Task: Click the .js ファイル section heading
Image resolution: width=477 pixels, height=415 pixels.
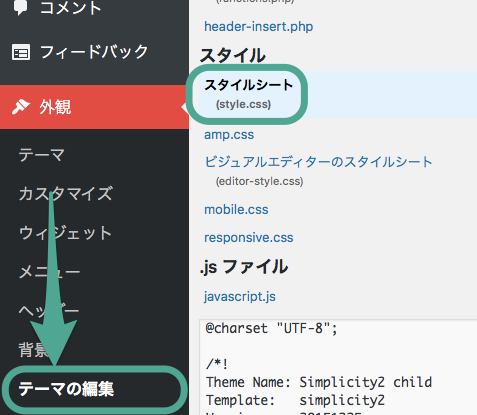Action: 244,267
